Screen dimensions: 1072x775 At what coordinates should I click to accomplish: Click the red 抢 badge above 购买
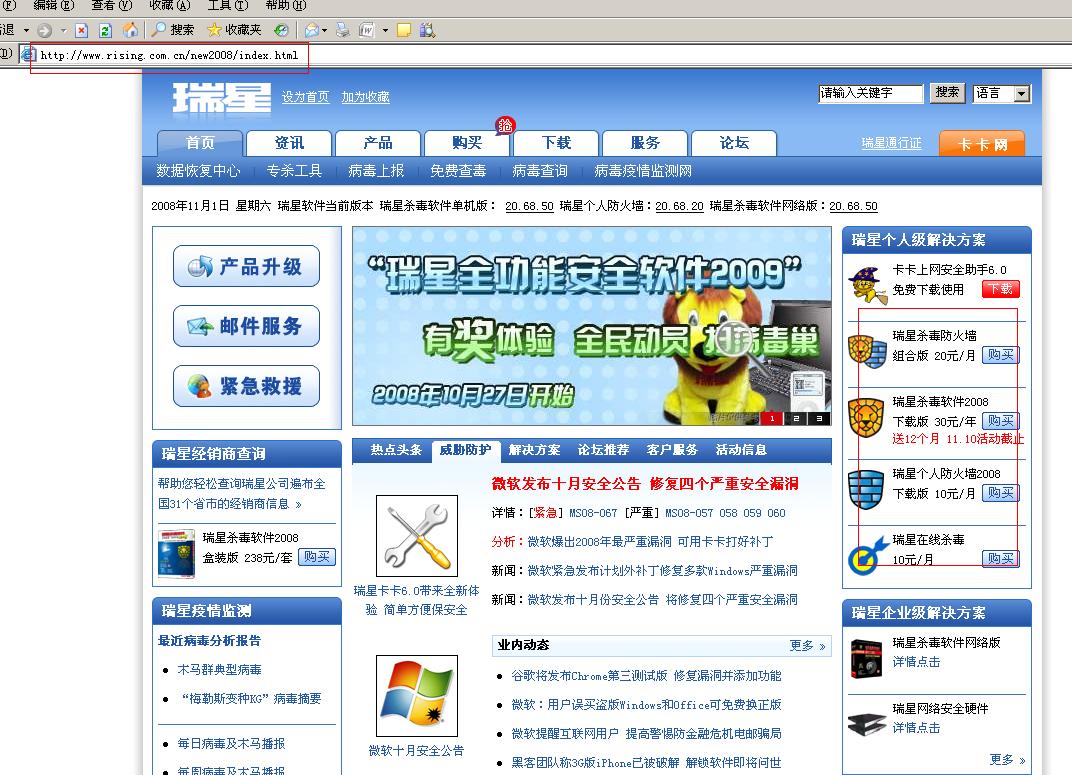(x=505, y=125)
